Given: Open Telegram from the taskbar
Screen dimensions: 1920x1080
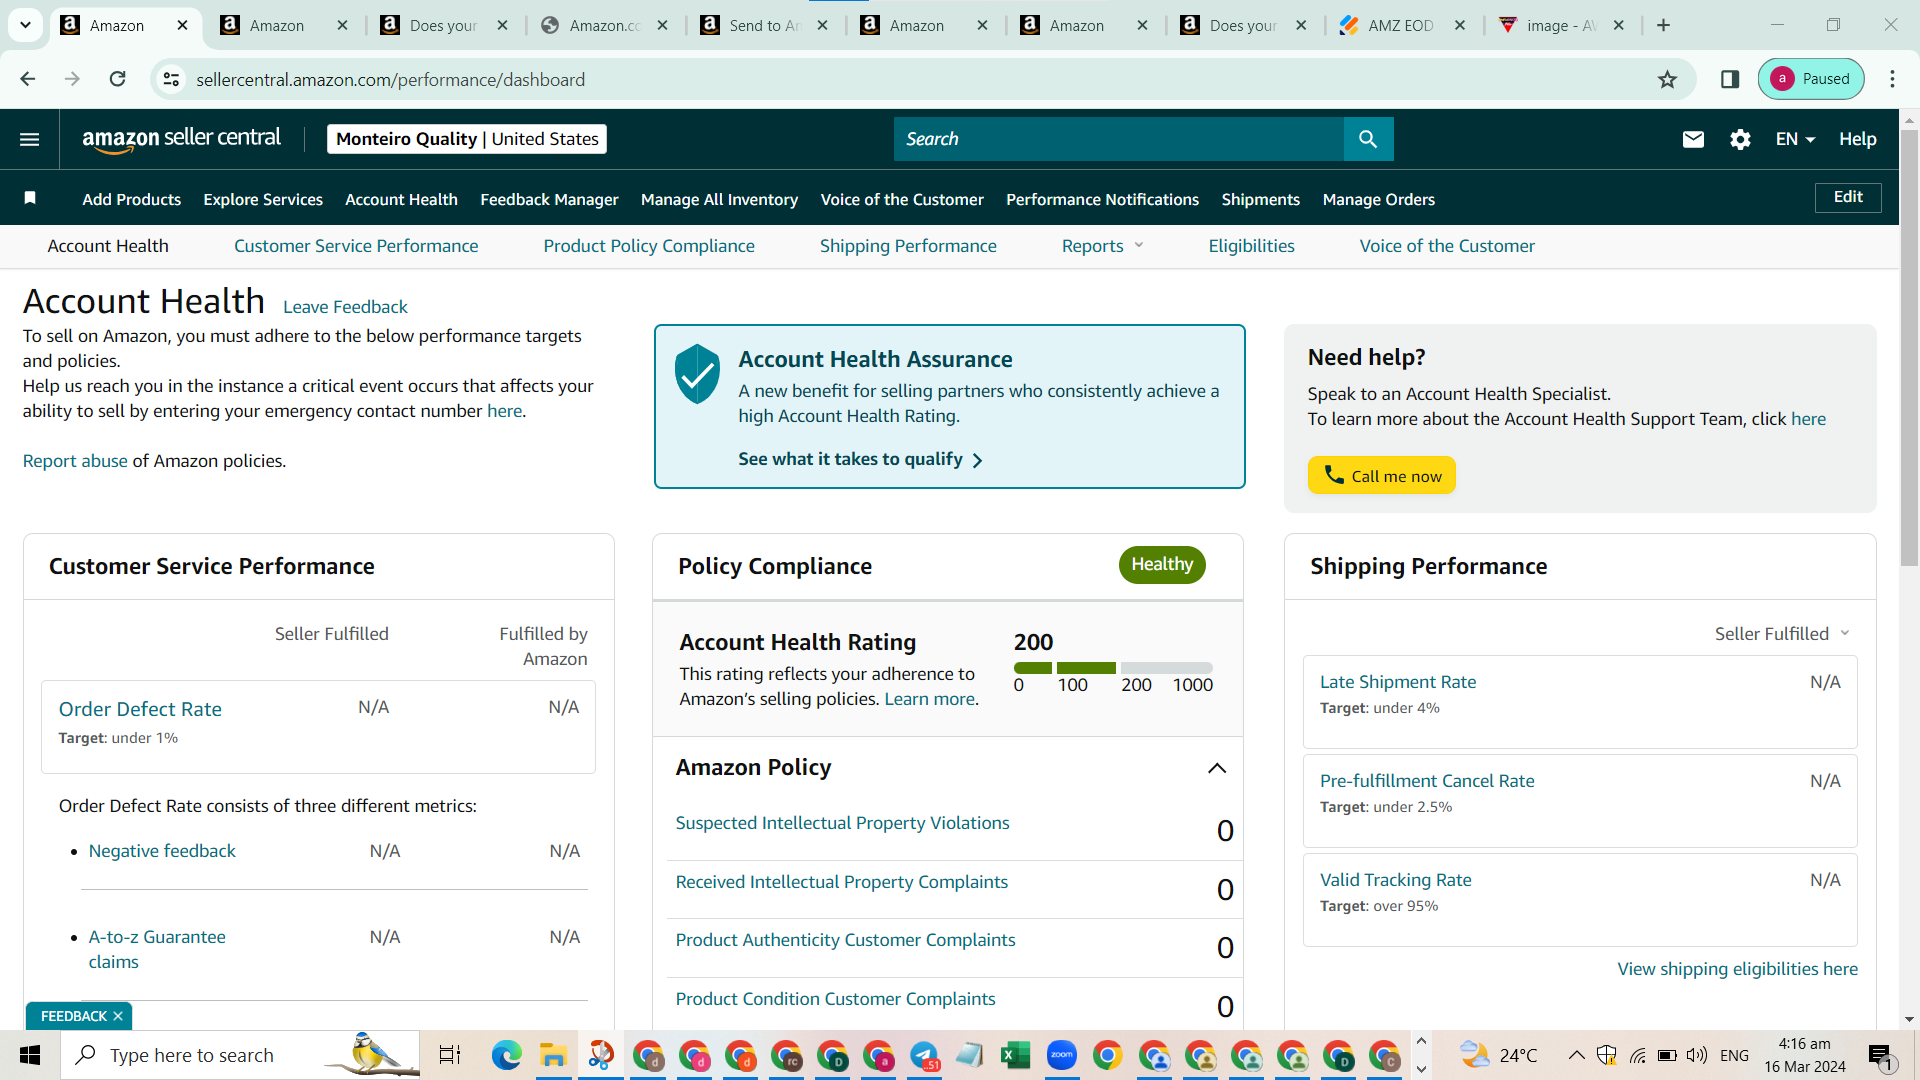Looking at the screenshot, I should (924, 1055).
